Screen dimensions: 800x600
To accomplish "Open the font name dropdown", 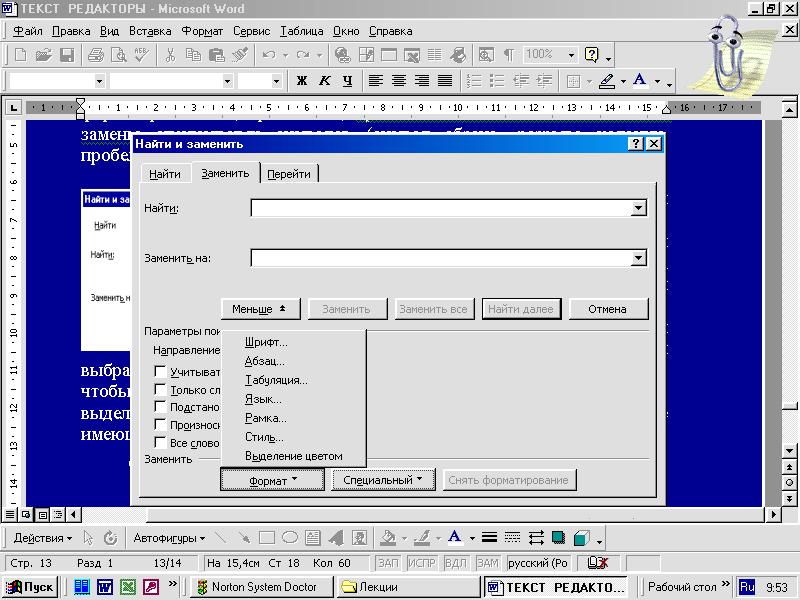I will [x=227, y=81].
